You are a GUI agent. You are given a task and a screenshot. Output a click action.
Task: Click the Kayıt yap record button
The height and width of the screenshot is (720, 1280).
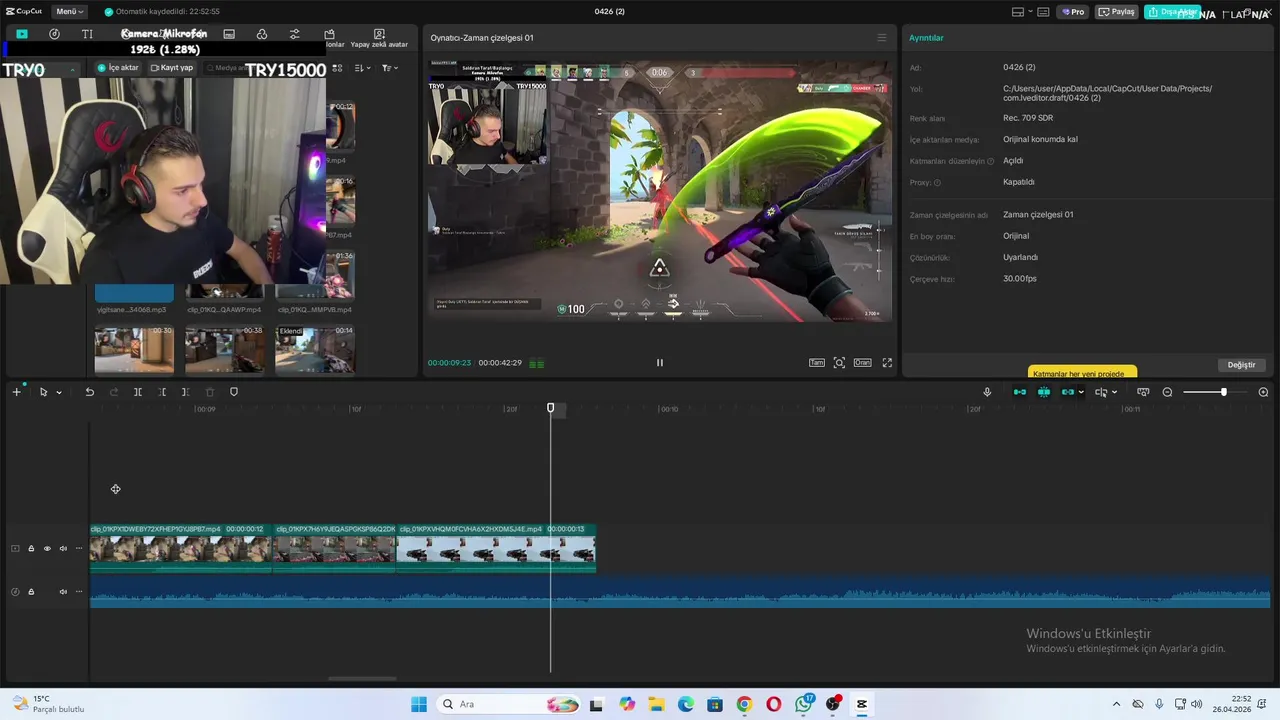pos(171,68)
